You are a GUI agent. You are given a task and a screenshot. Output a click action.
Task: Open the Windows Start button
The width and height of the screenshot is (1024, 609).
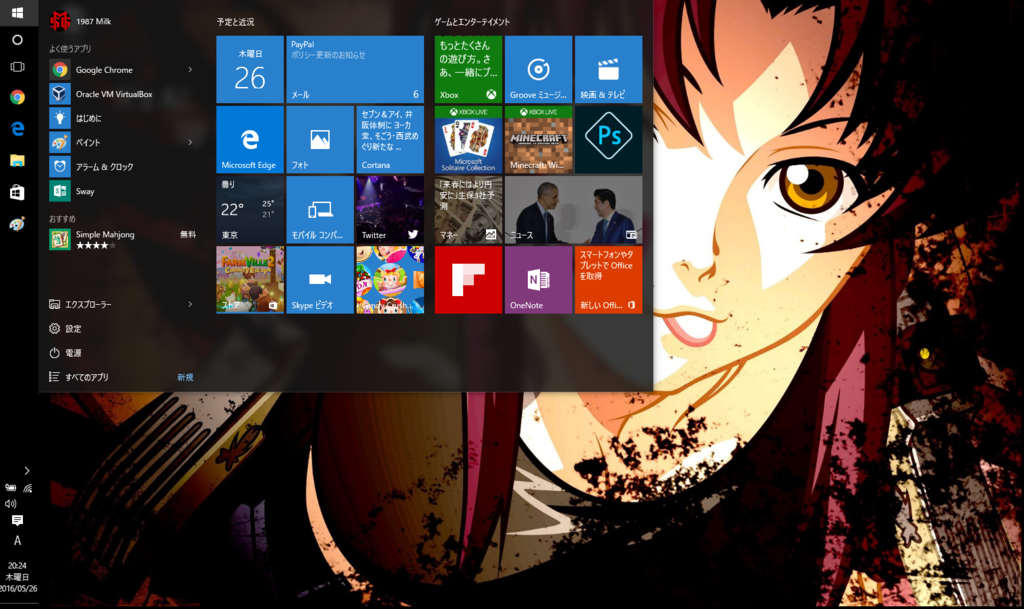pos(18,12)
